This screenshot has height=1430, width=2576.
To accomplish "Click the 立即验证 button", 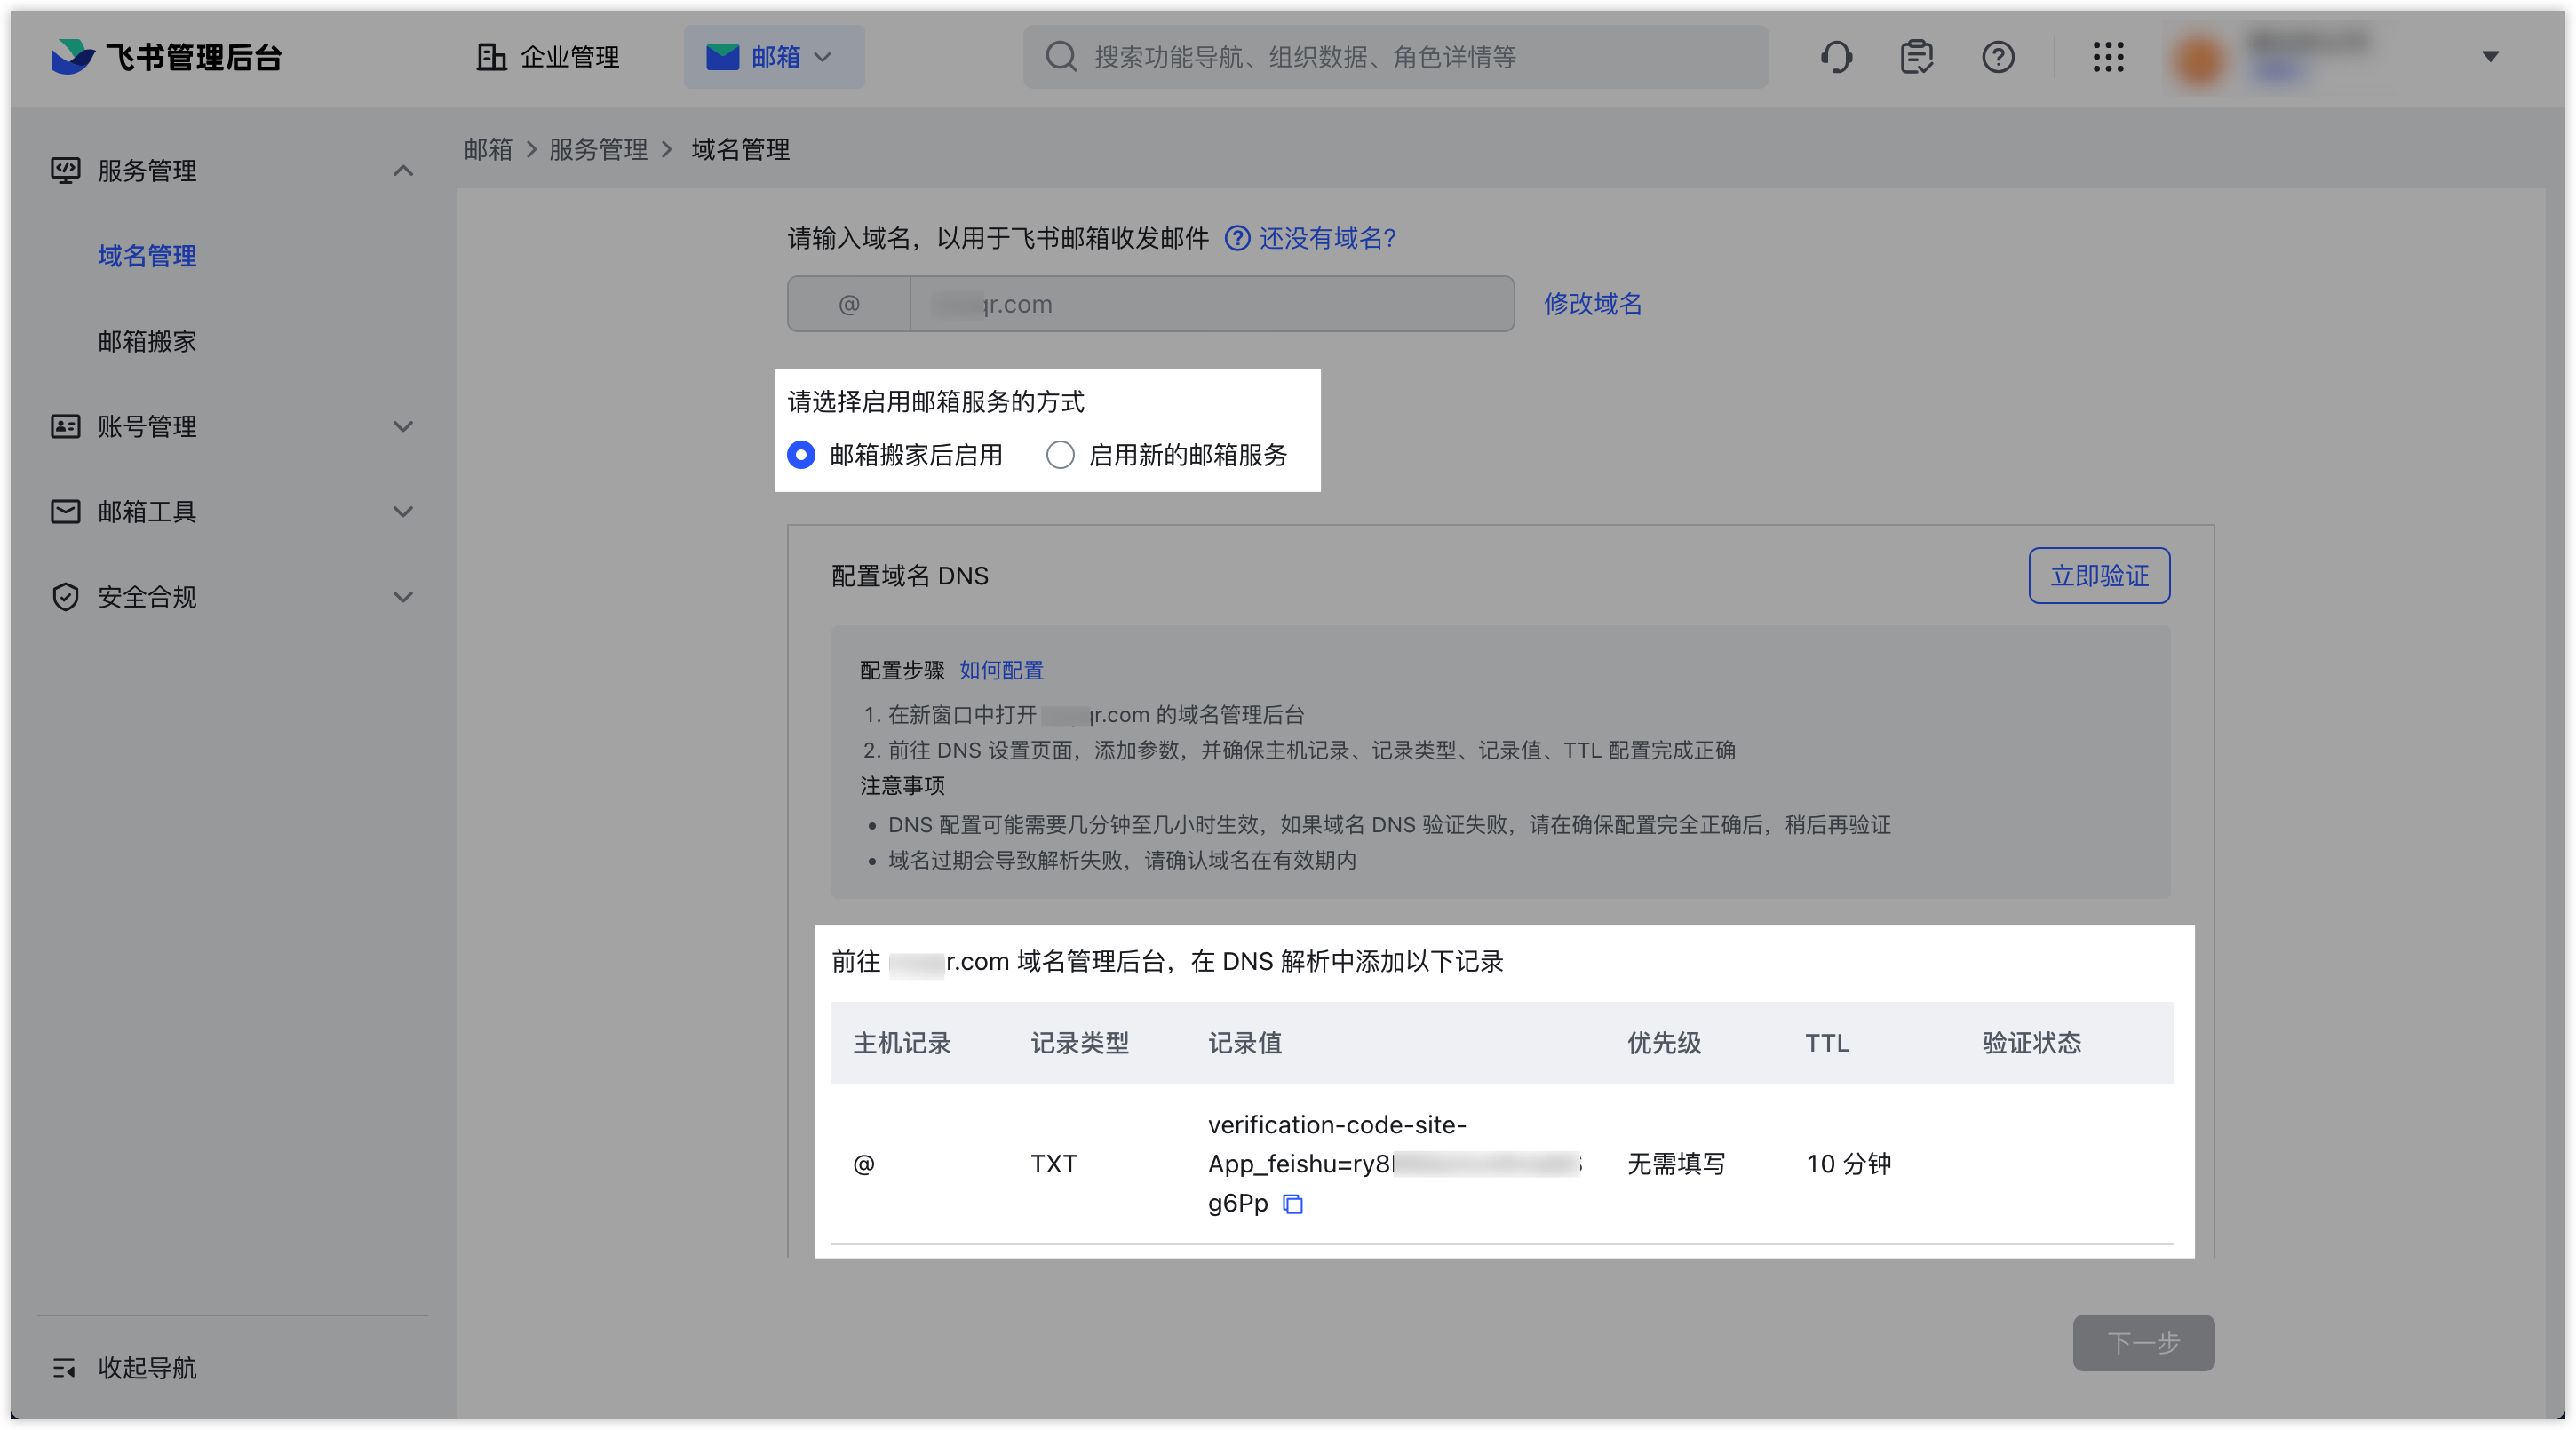I will coord(2099,576).
